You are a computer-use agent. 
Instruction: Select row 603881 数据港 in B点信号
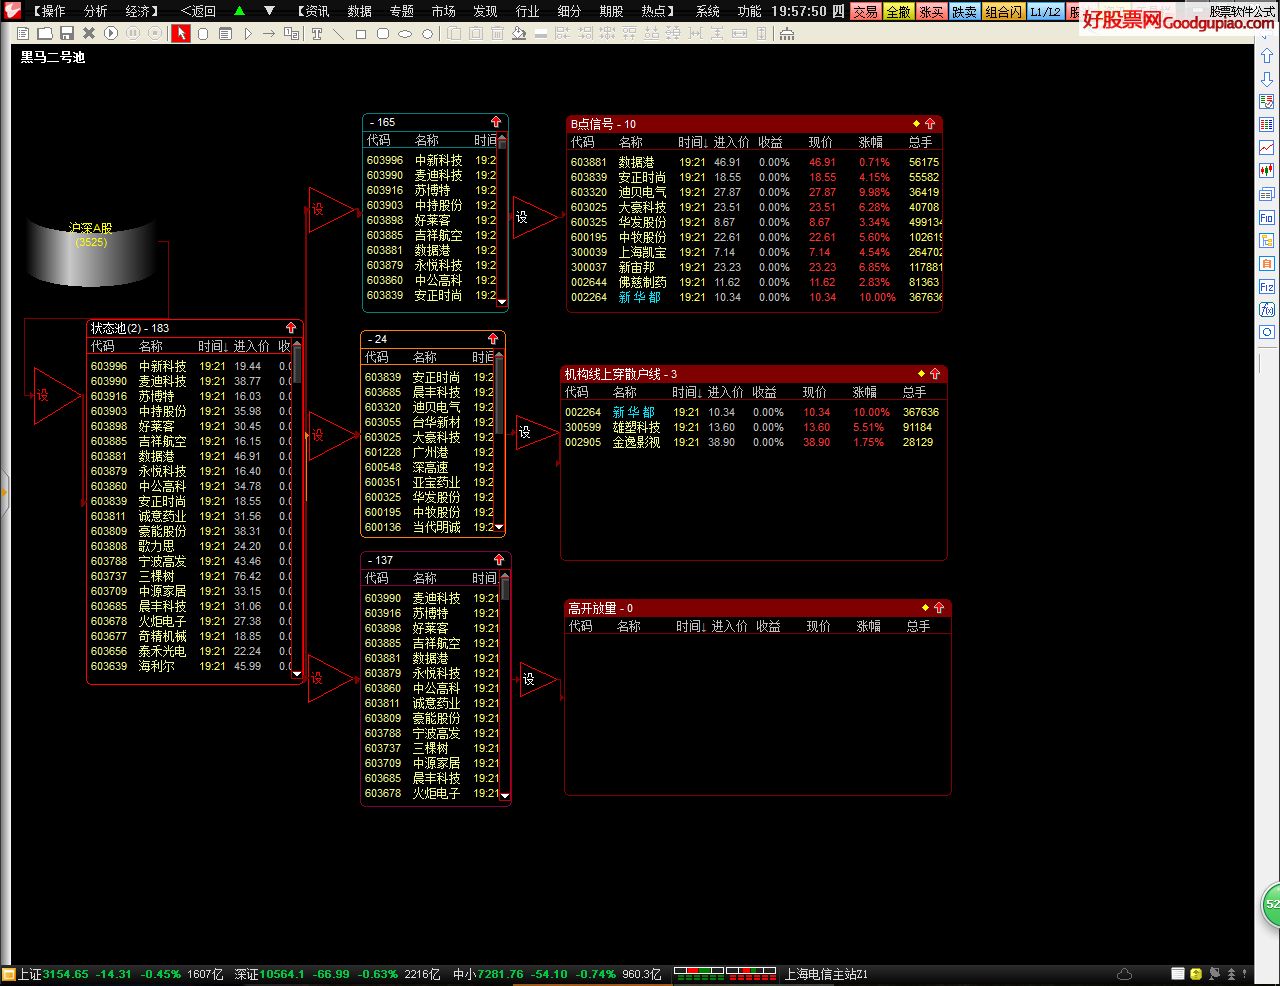[x=755, y=162]
